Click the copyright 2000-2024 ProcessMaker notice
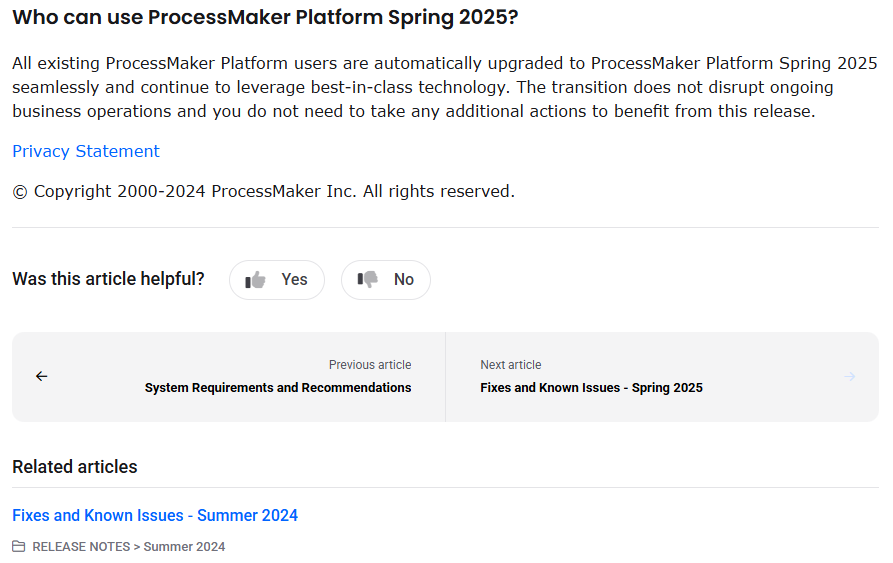893x563 pixels. tap(263, 191)
